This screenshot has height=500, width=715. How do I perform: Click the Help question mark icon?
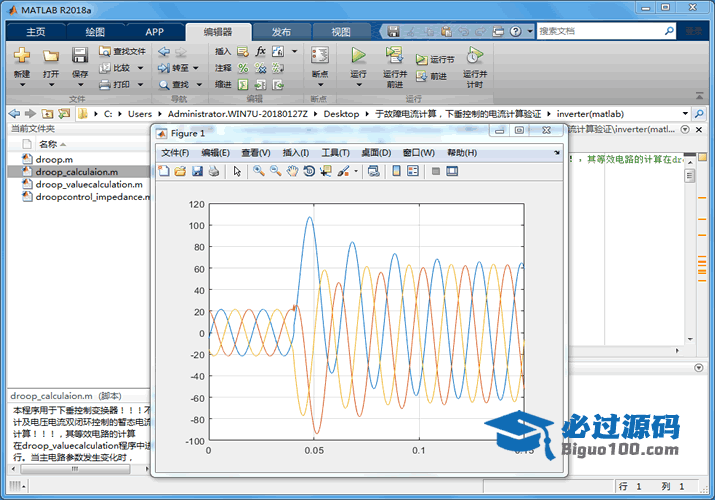point(515,31)
